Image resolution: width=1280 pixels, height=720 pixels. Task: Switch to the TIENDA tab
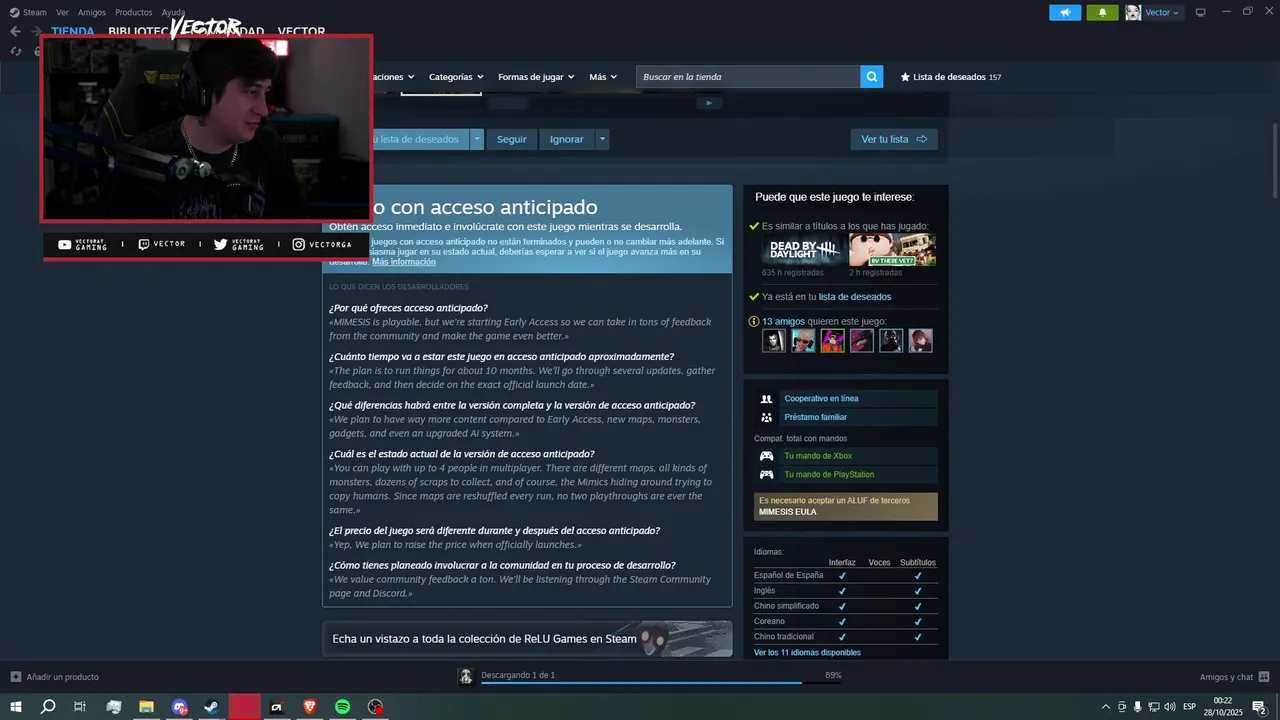click(x=73, y=32)
